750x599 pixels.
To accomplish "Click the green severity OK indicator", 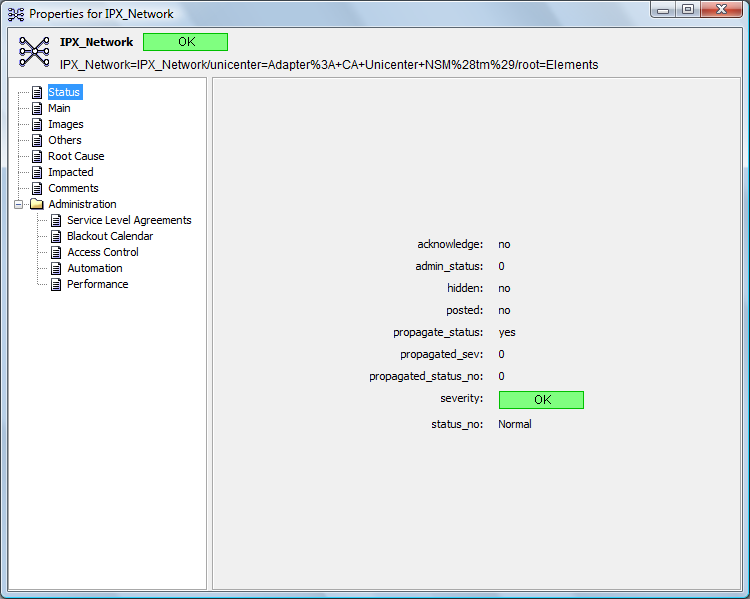I will tap(541, 400).
